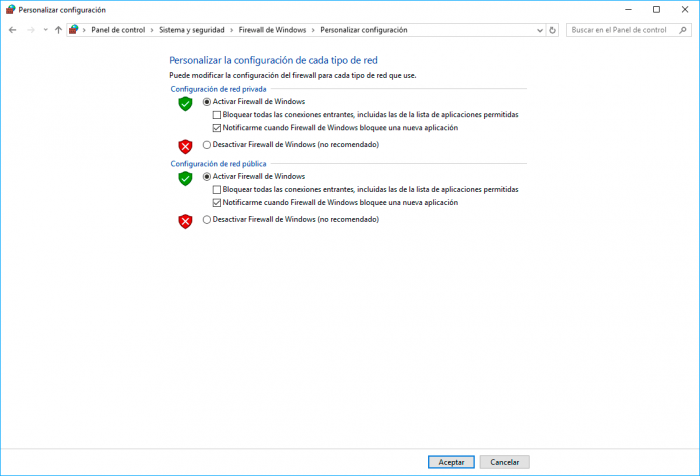The image size is (700, 476).
Task: Expand chevron after Panel de control breadcrumb
Action: 152,30
